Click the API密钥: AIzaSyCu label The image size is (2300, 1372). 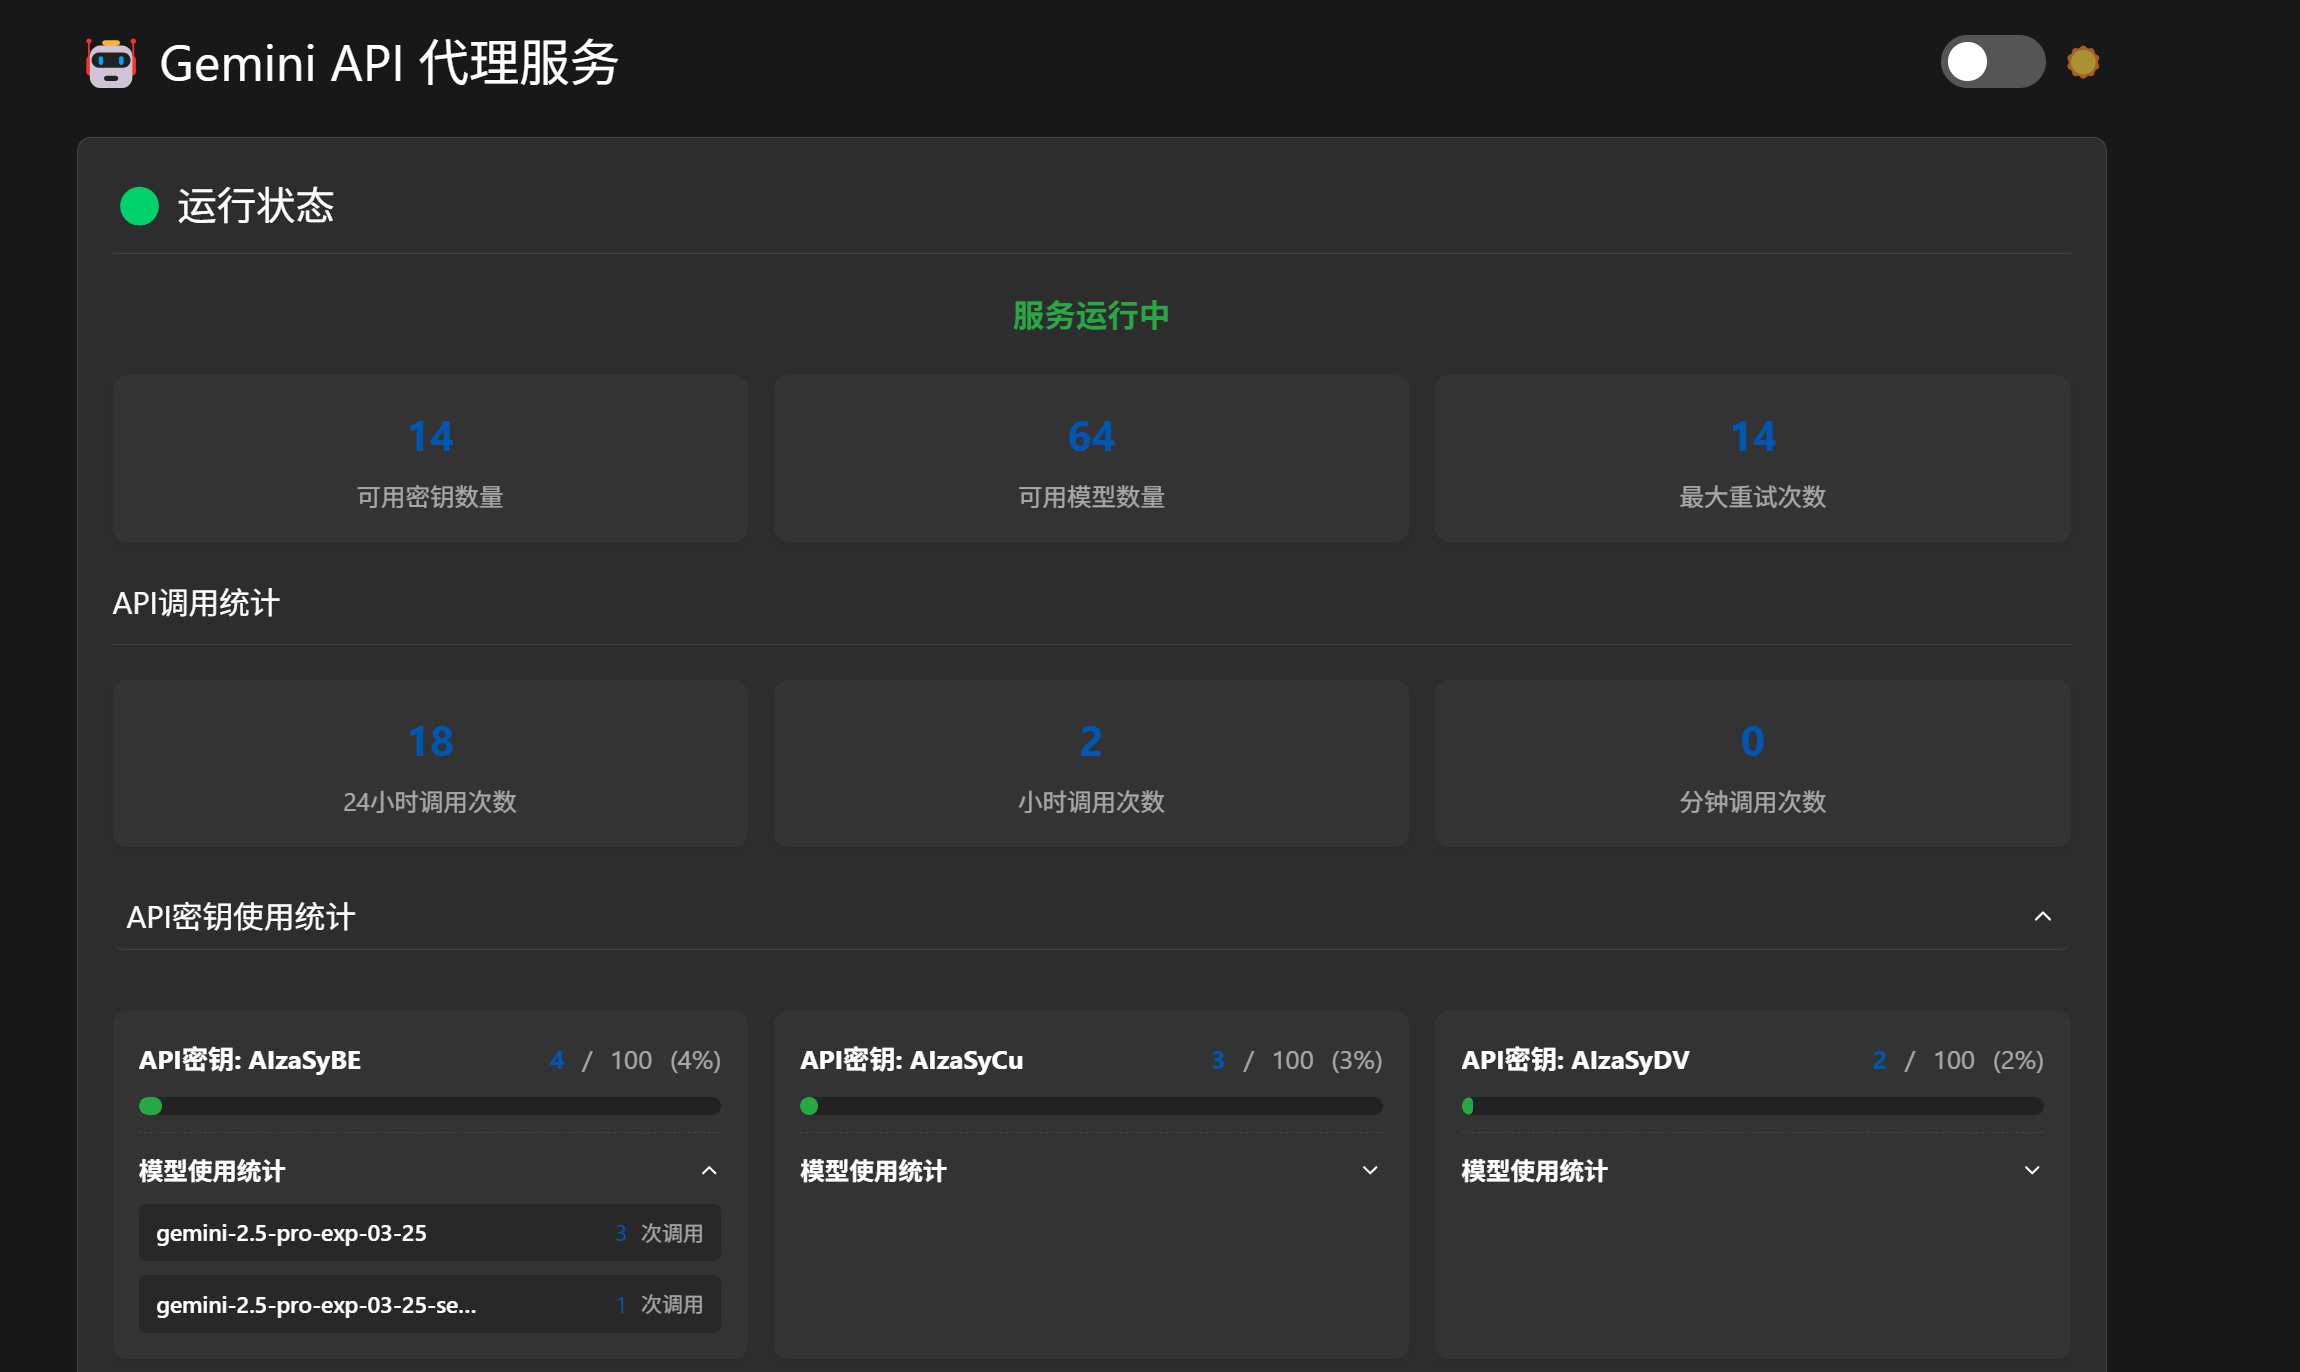click(911, 1060)
